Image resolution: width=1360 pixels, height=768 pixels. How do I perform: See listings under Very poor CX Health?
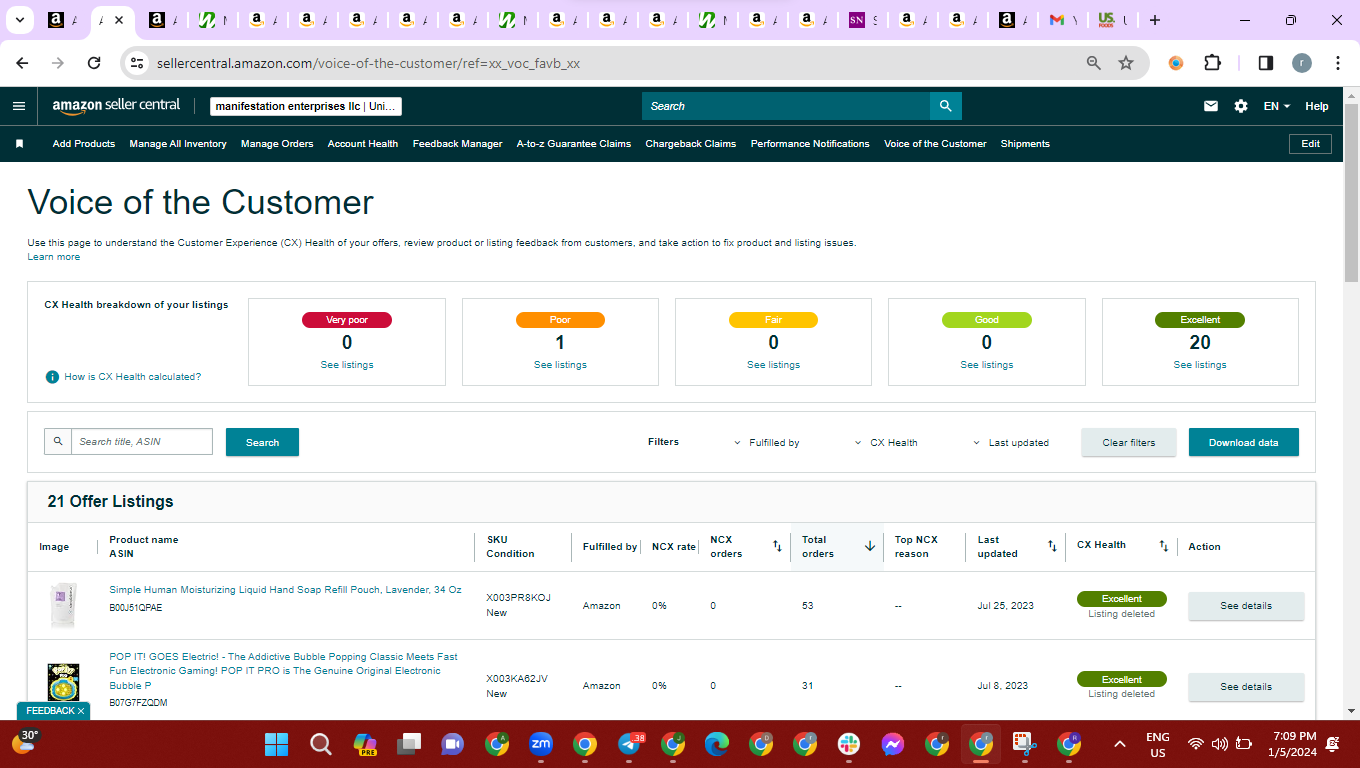point(347,365)
